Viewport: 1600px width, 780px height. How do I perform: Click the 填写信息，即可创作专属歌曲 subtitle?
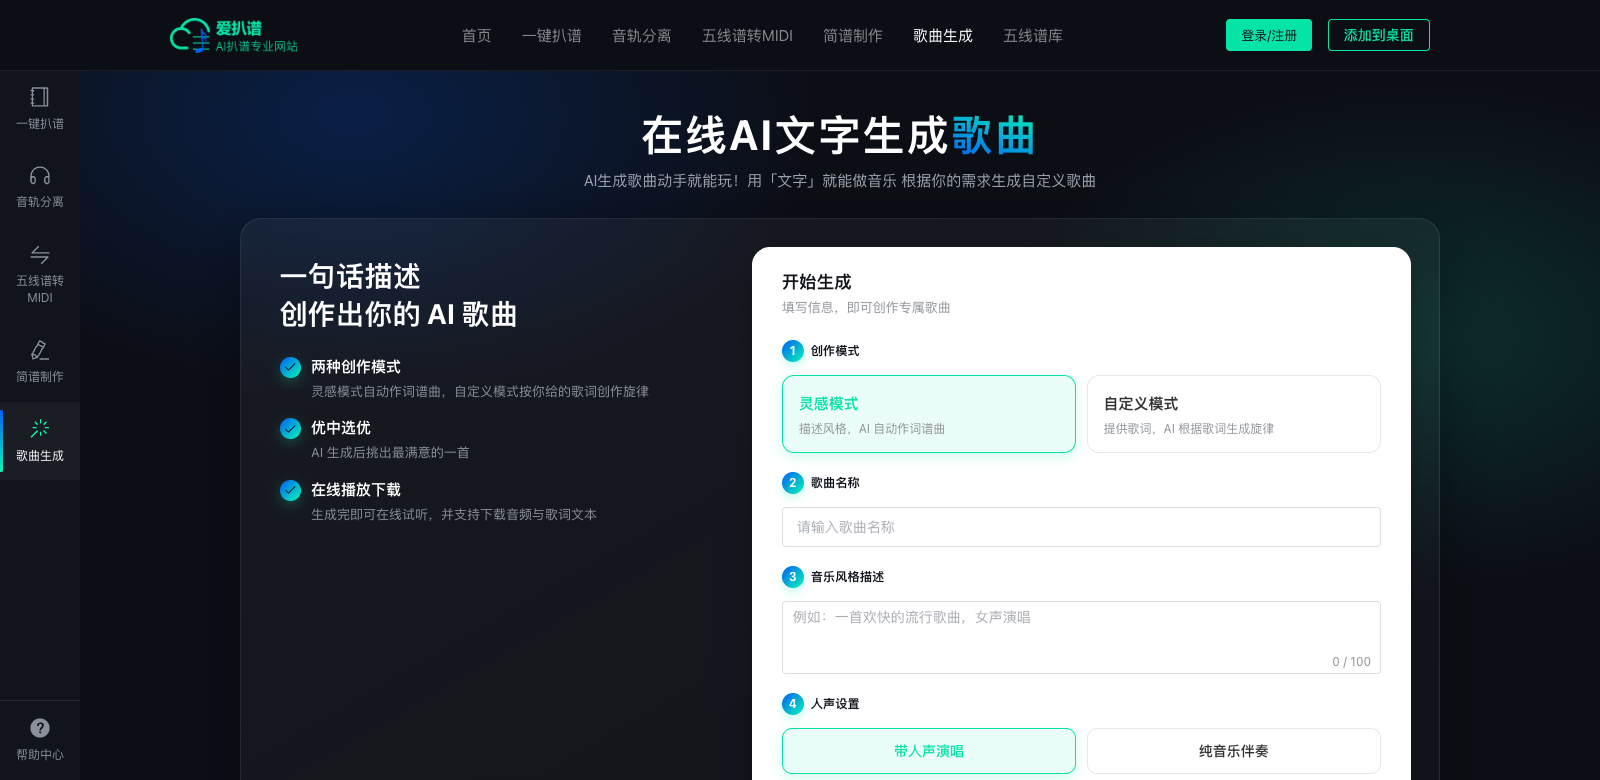(866, 308)
